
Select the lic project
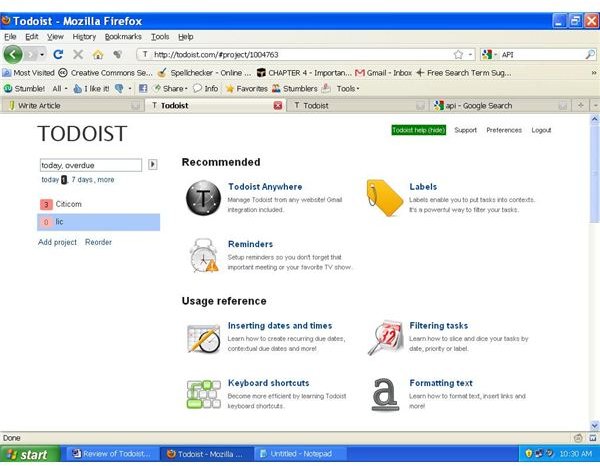pyautogui.click(x=99, y=222)
